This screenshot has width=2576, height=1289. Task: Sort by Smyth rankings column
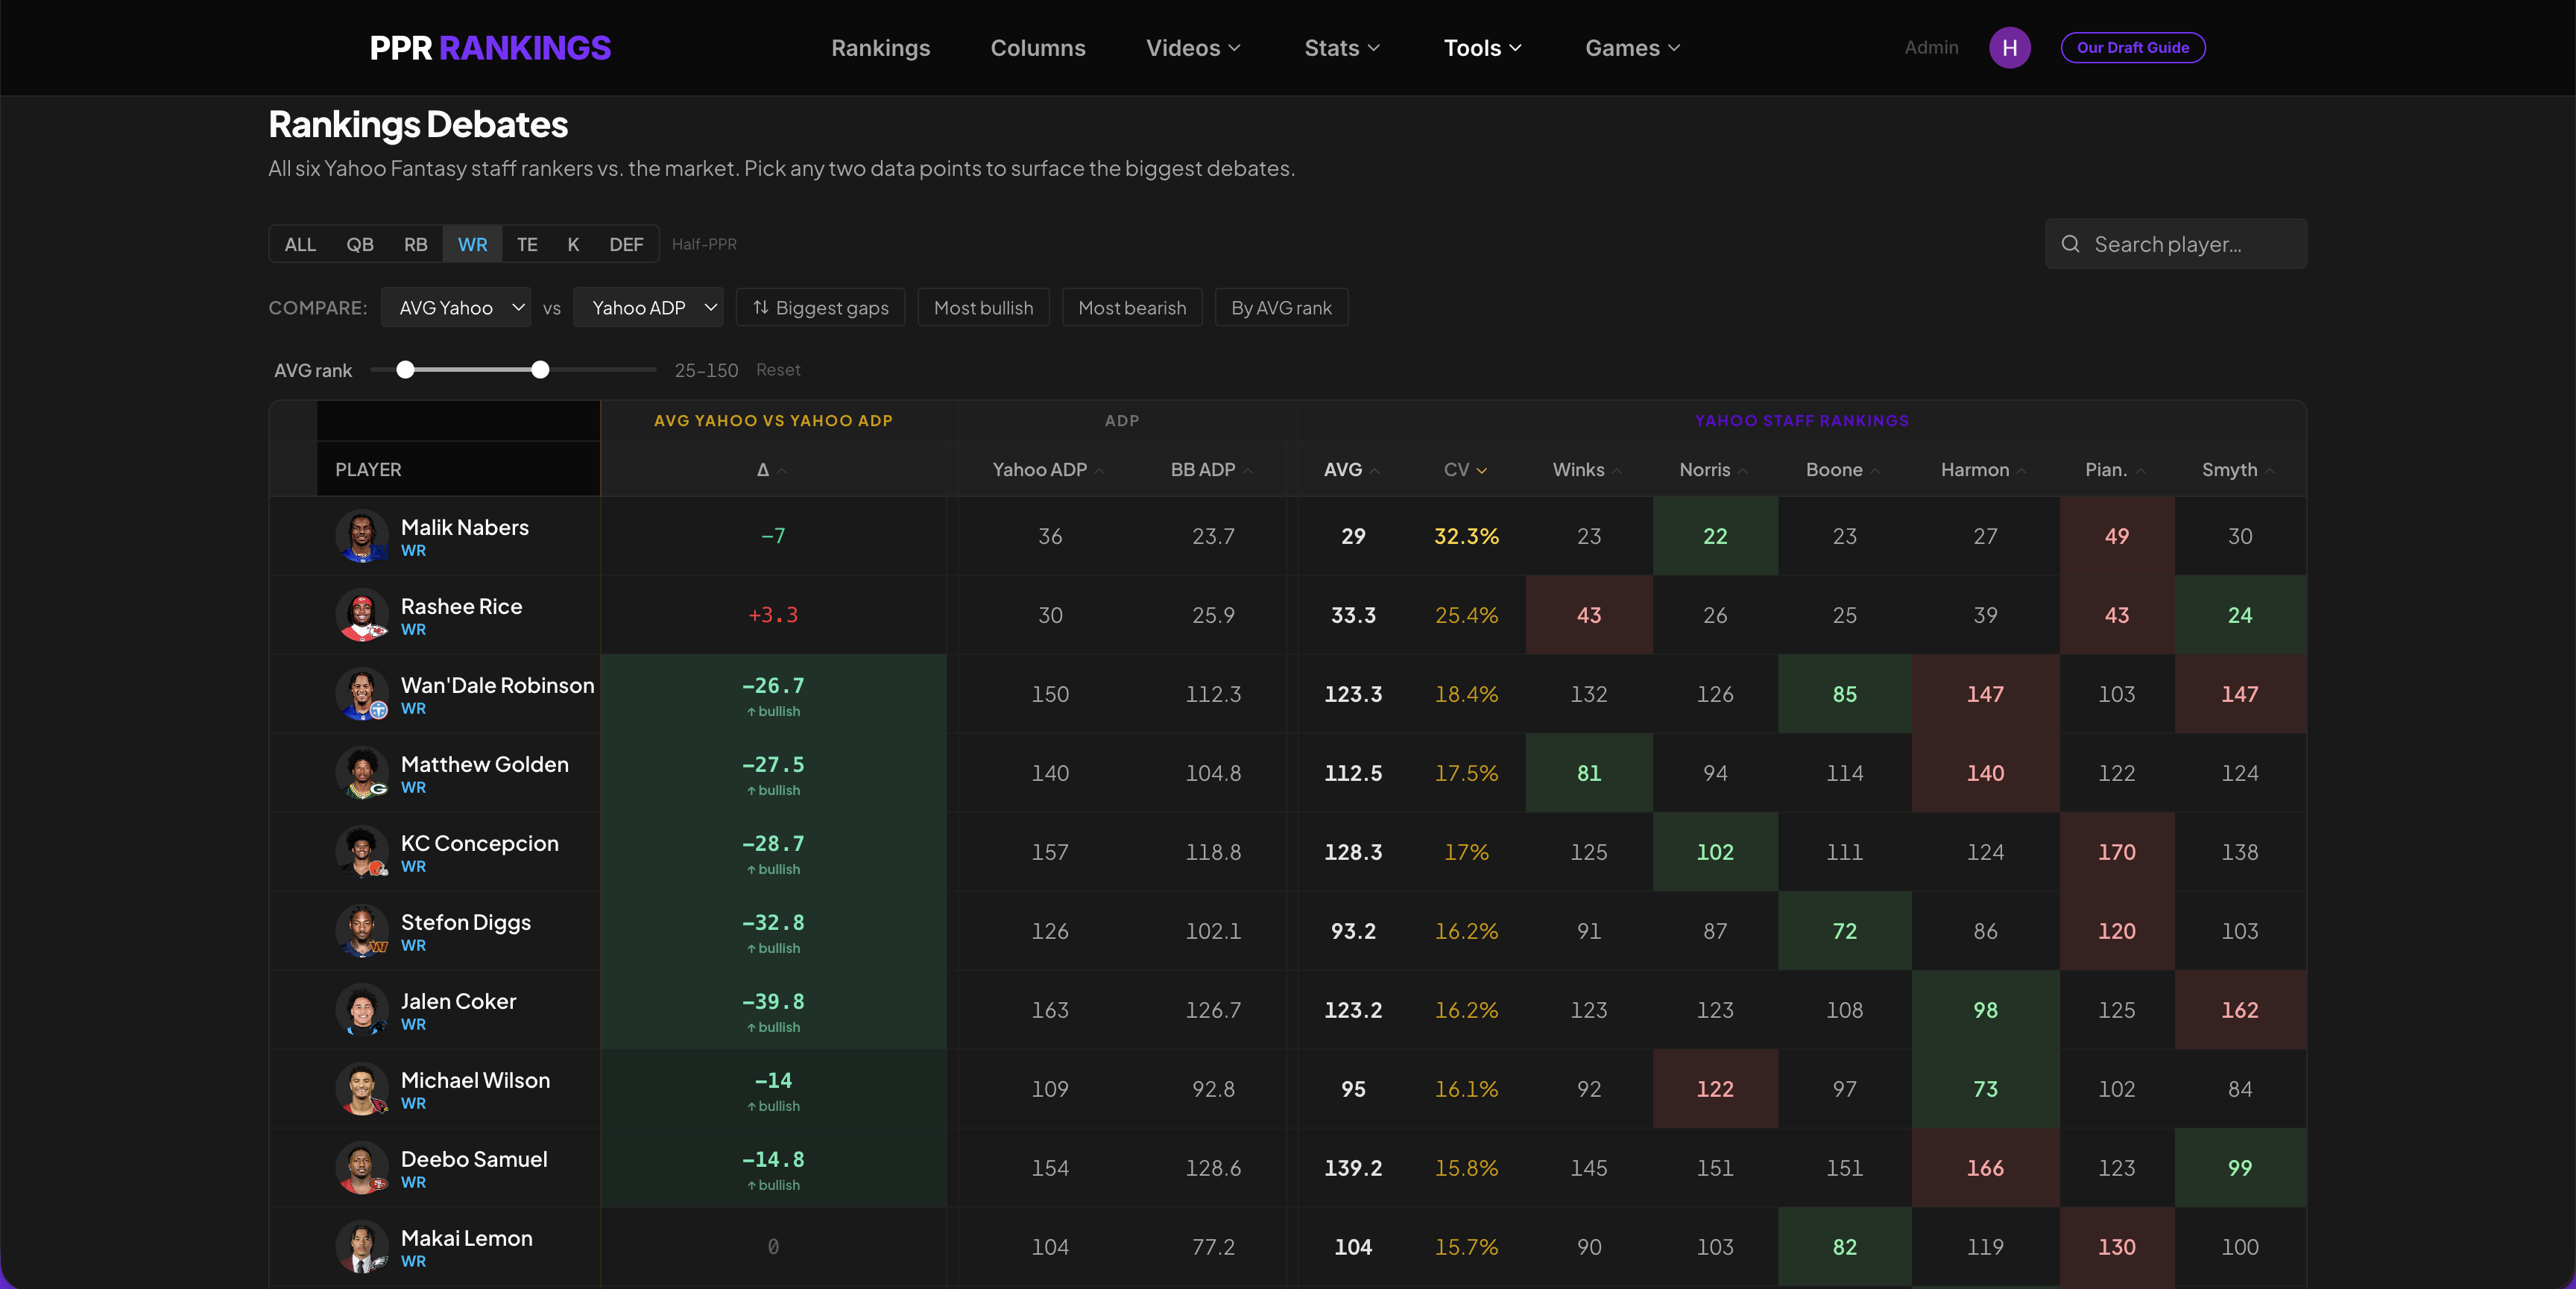(x=2238, y=470)
